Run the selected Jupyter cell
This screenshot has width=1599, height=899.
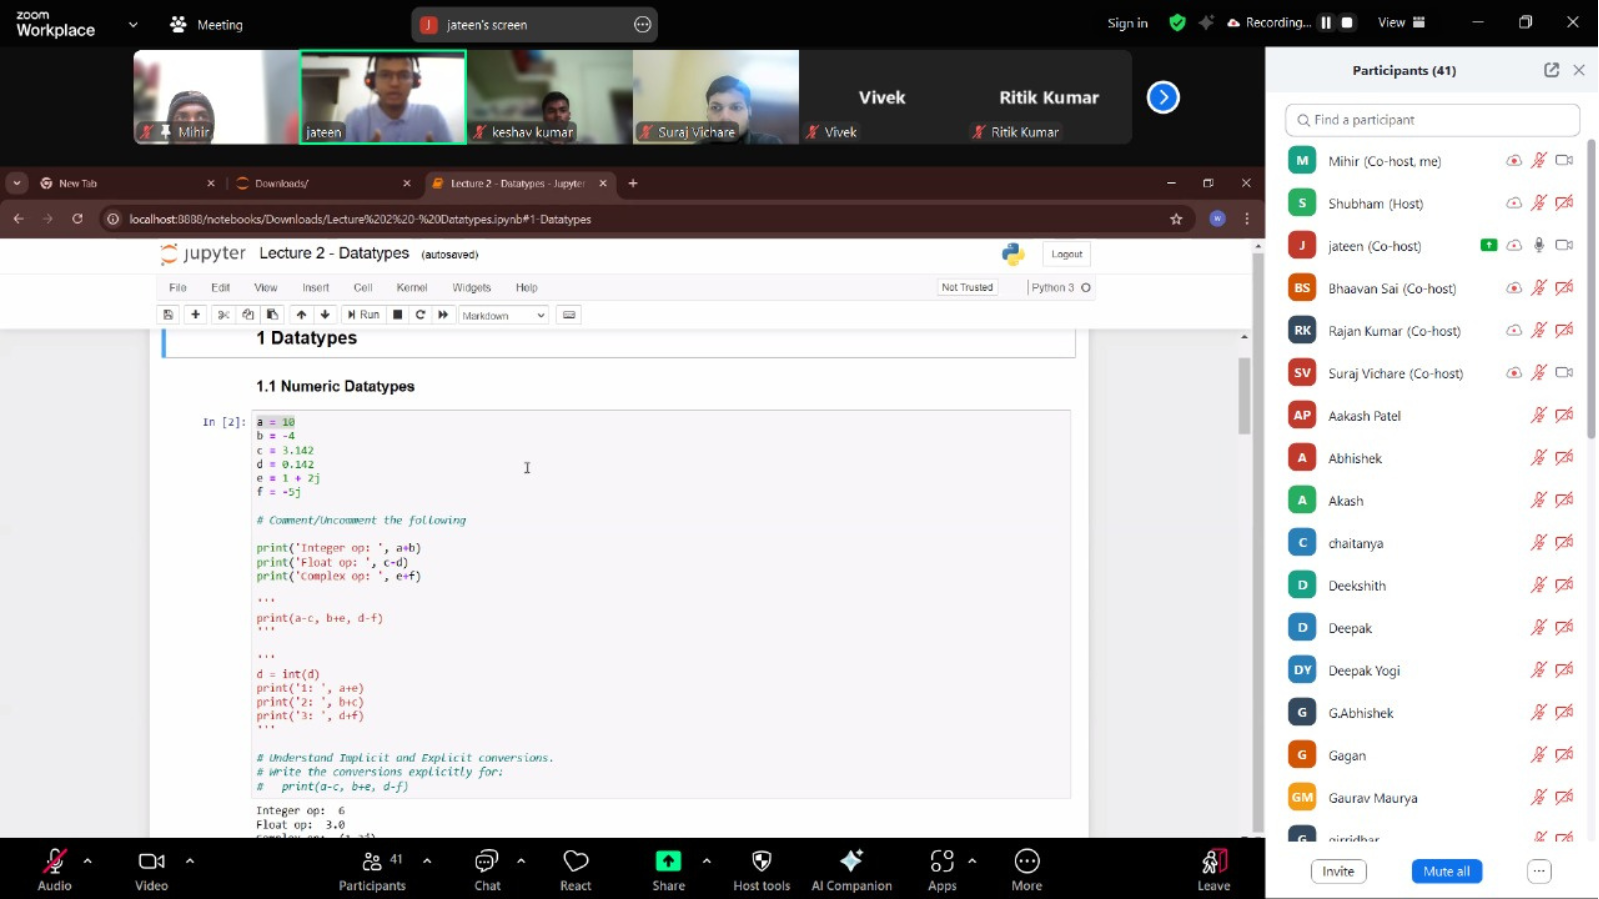363,315
